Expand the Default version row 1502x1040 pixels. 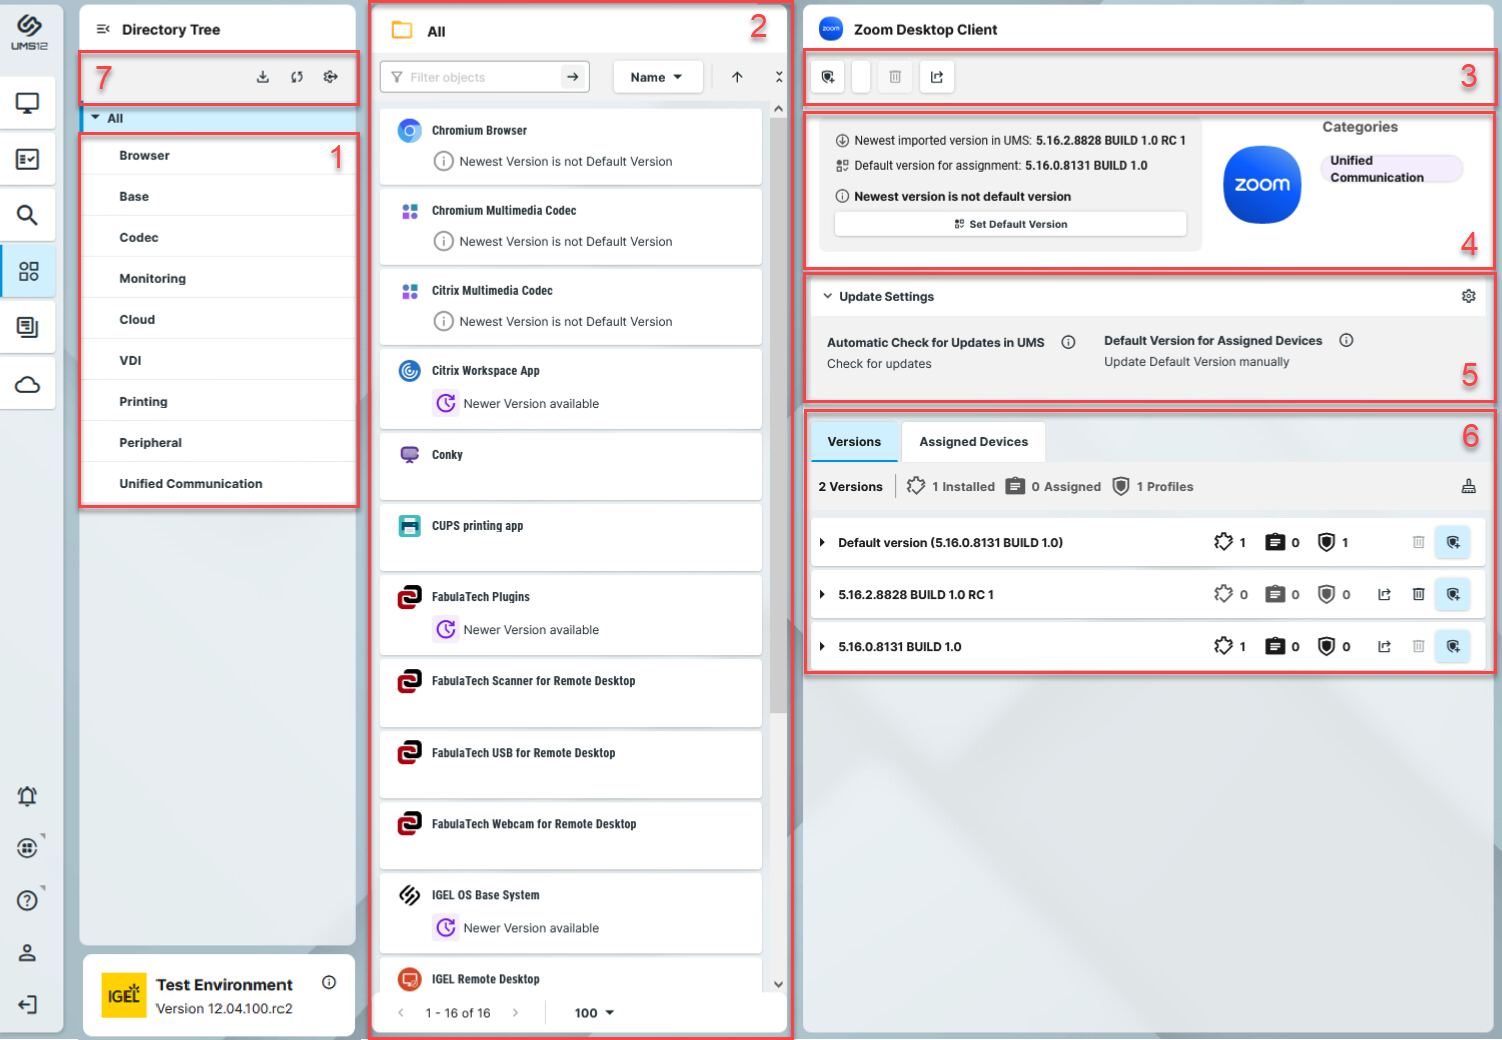pos(822,543)
